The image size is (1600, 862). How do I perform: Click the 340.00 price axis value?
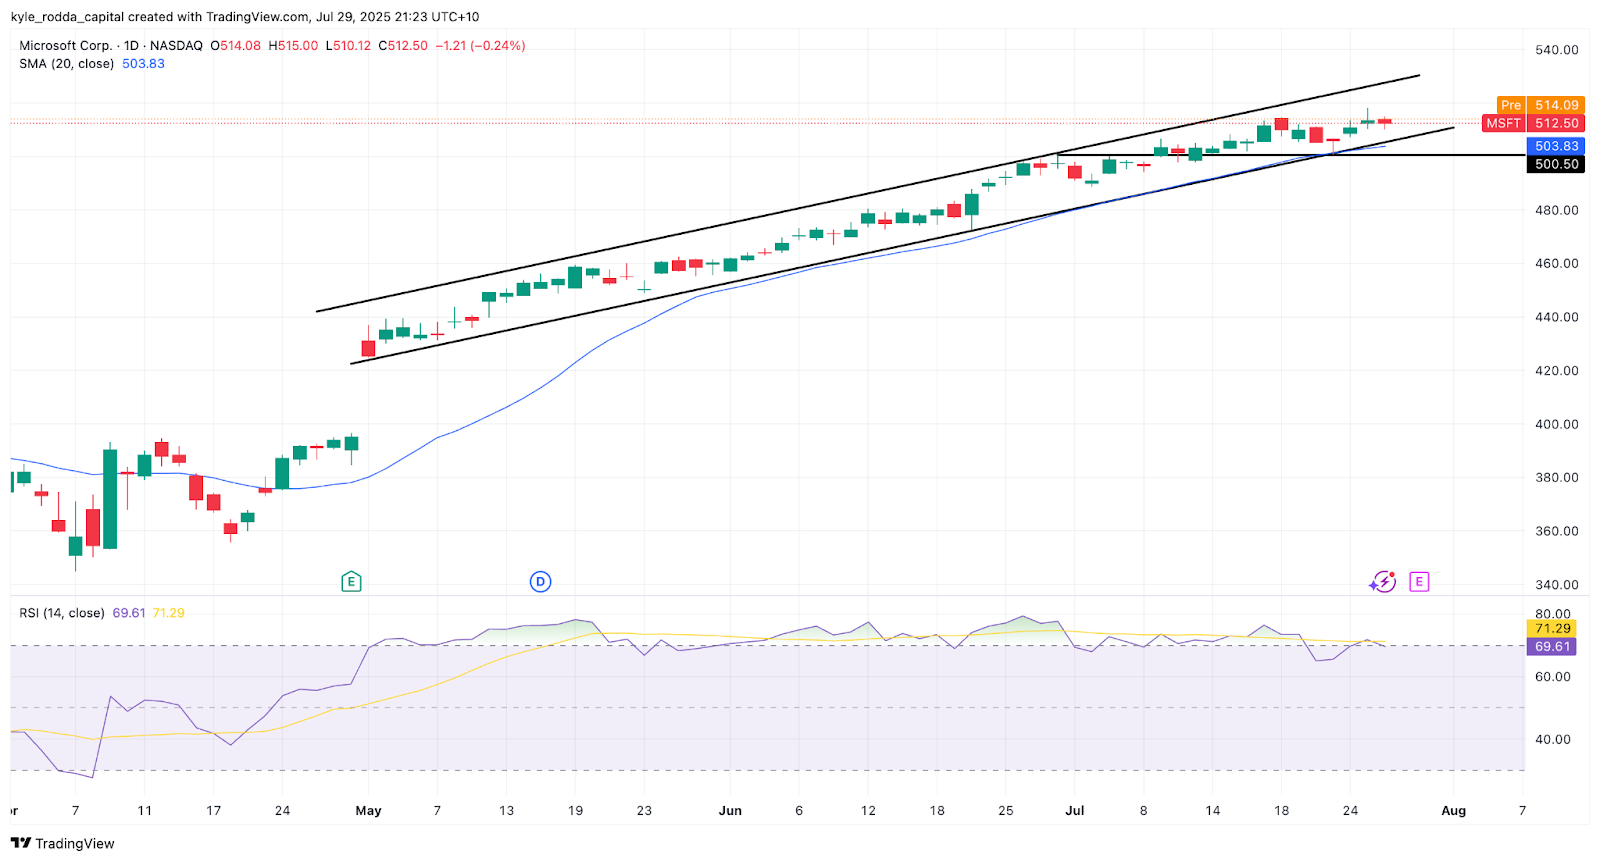[x=1557, y=585]
